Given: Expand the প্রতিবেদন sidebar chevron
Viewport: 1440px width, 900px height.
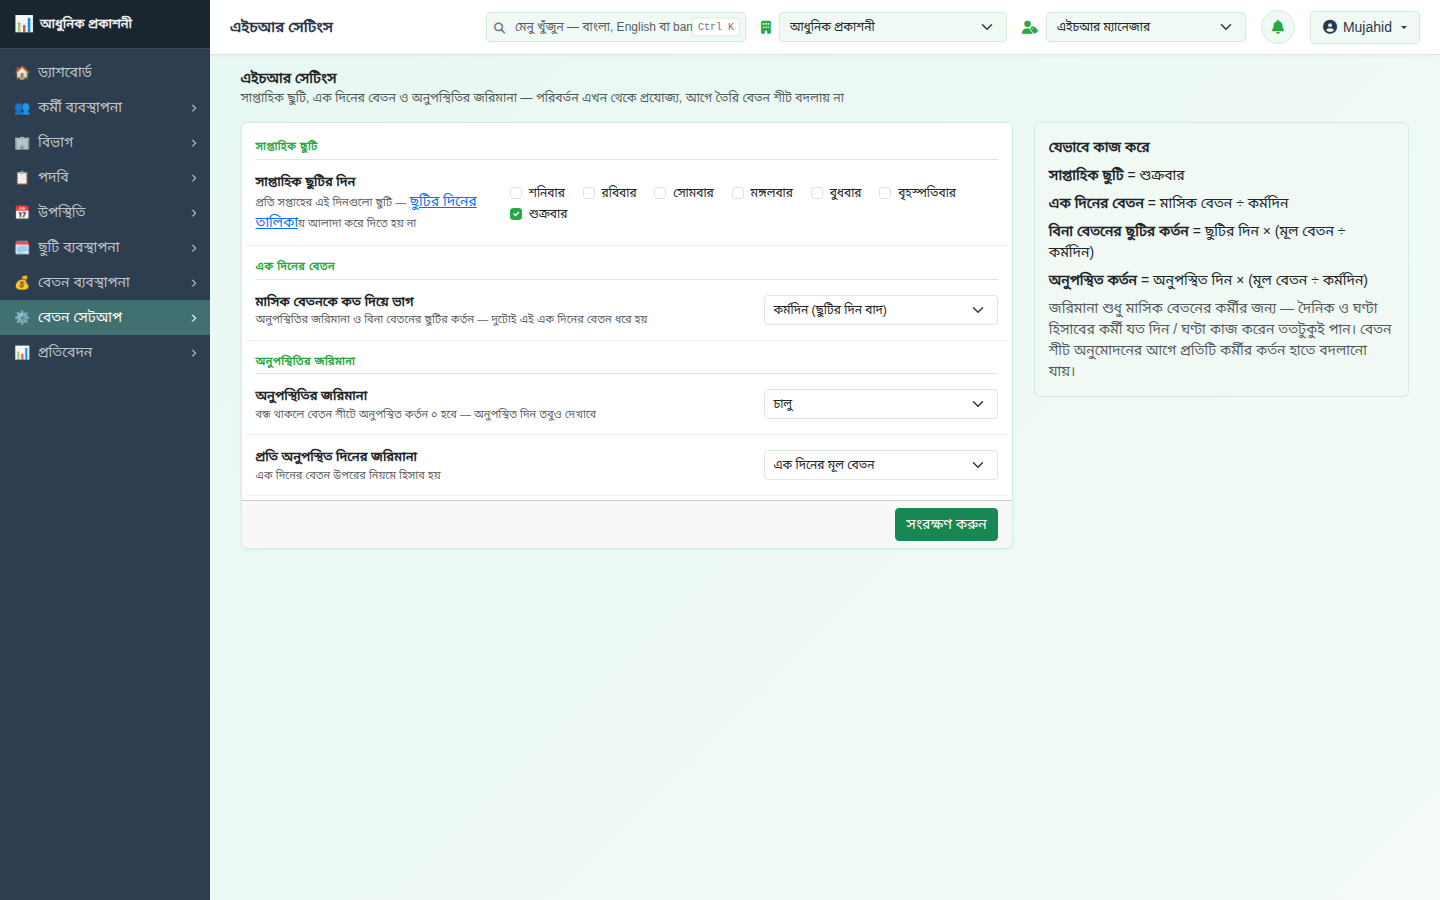Looking at the screenshot, I should pos(194,353).
